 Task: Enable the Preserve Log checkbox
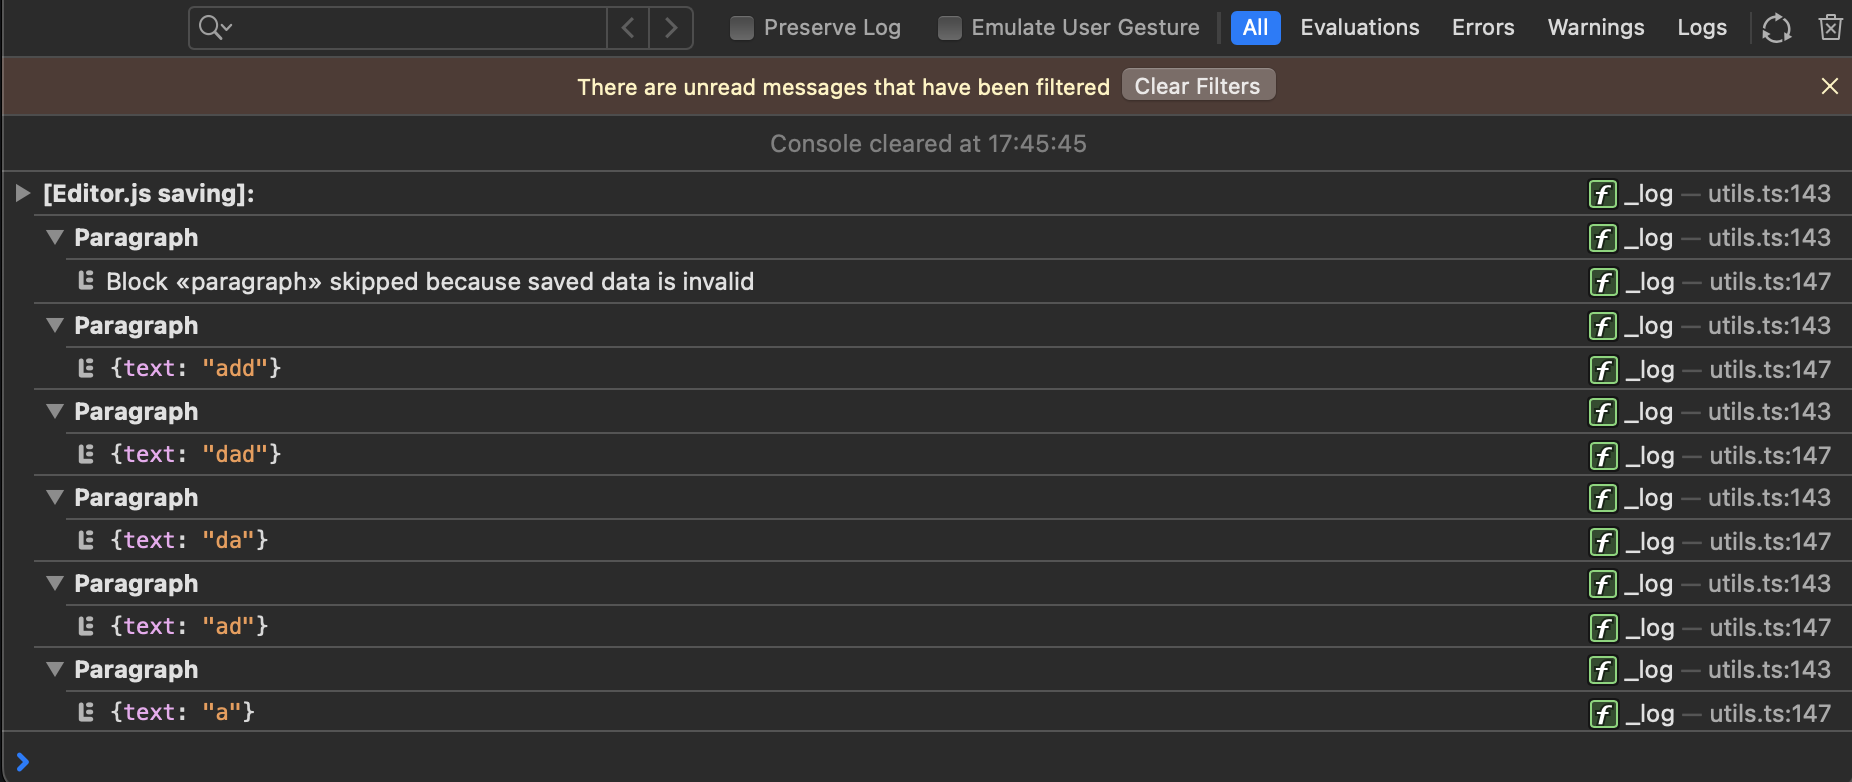pos(742,27)
